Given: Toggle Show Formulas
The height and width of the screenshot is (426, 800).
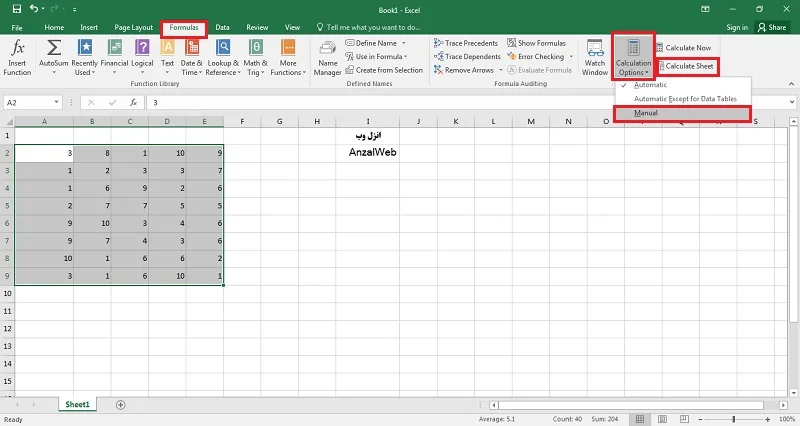Looking at the screenshot, I should tap(536, 43).
